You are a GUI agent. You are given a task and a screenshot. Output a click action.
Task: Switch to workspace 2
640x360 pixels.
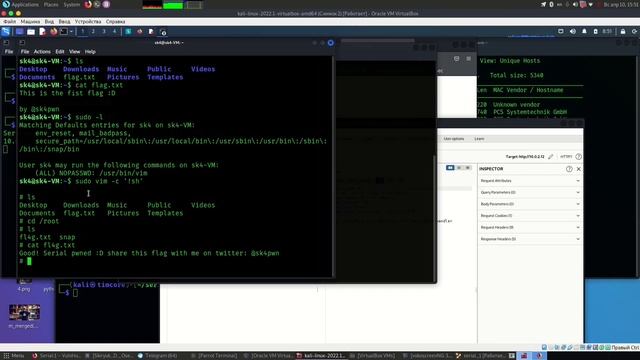coord(93,31)
